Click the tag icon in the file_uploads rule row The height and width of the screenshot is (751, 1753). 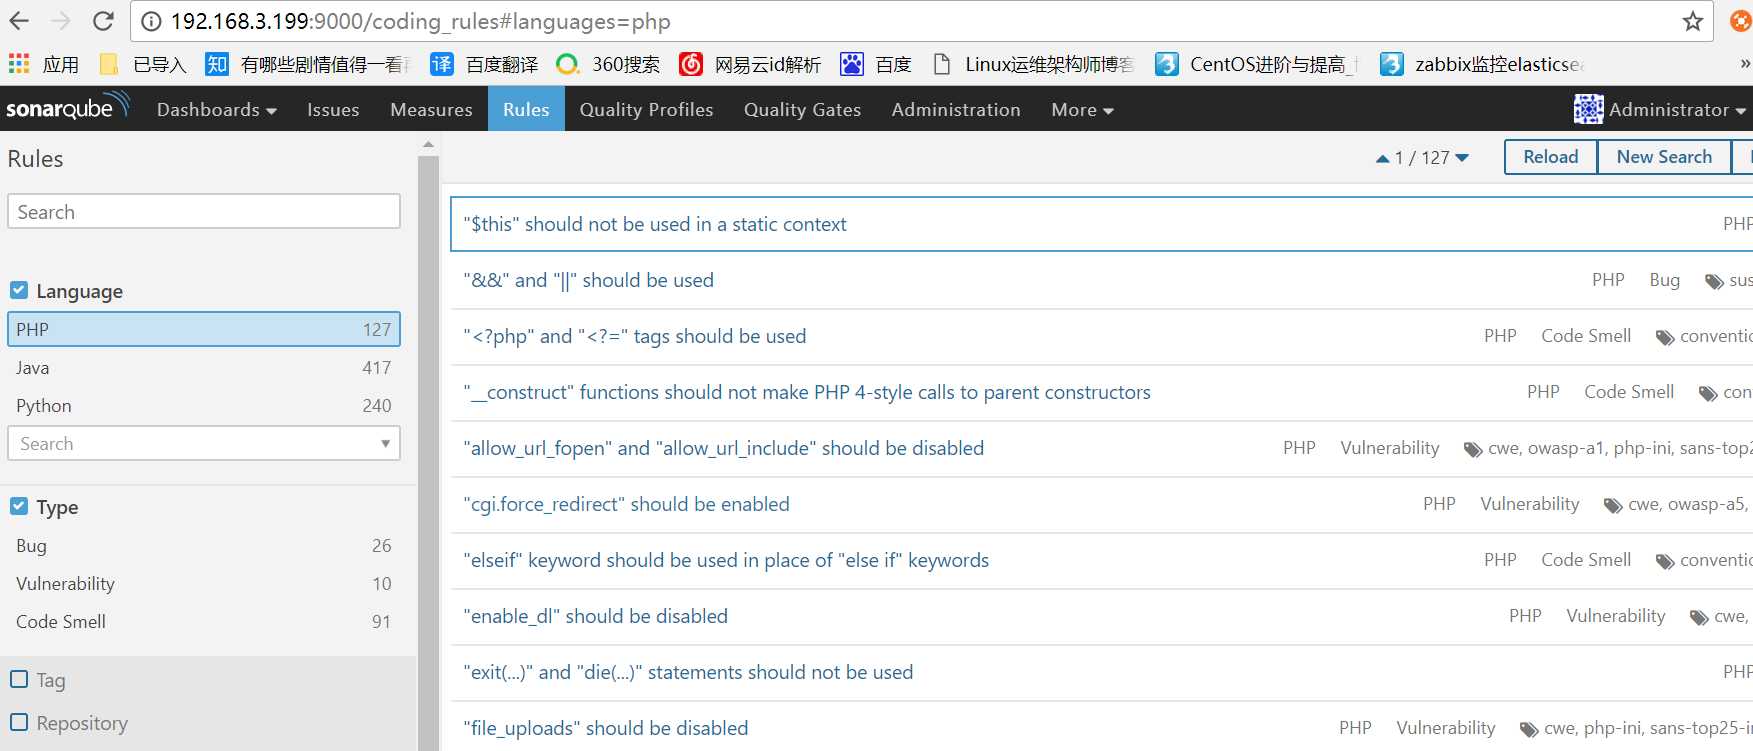[x=1529, y=730]
